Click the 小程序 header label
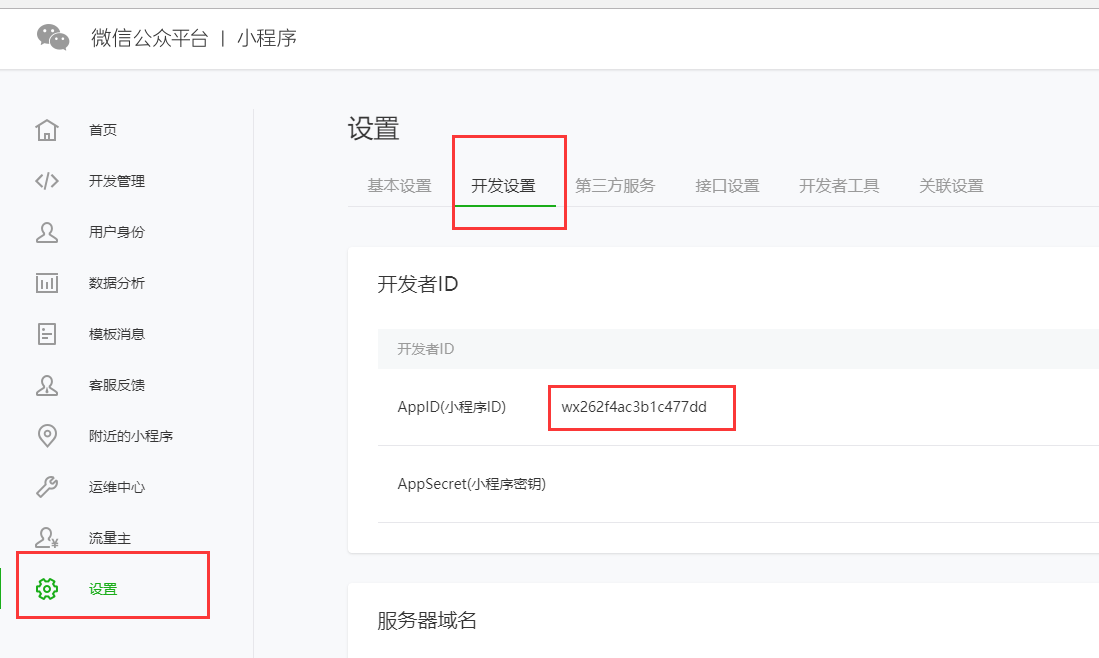This screenshot has height=658, width=1099. pyautogui.click(x=266, y=38)
